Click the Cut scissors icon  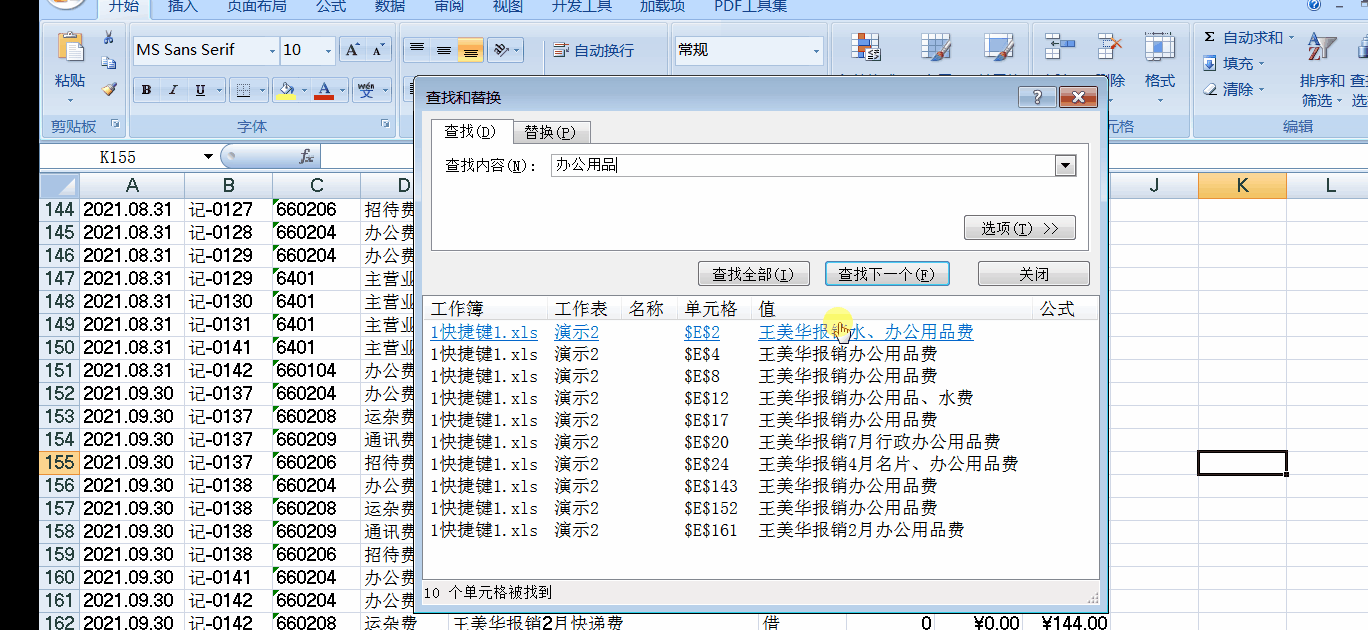[x=108, y=38]
